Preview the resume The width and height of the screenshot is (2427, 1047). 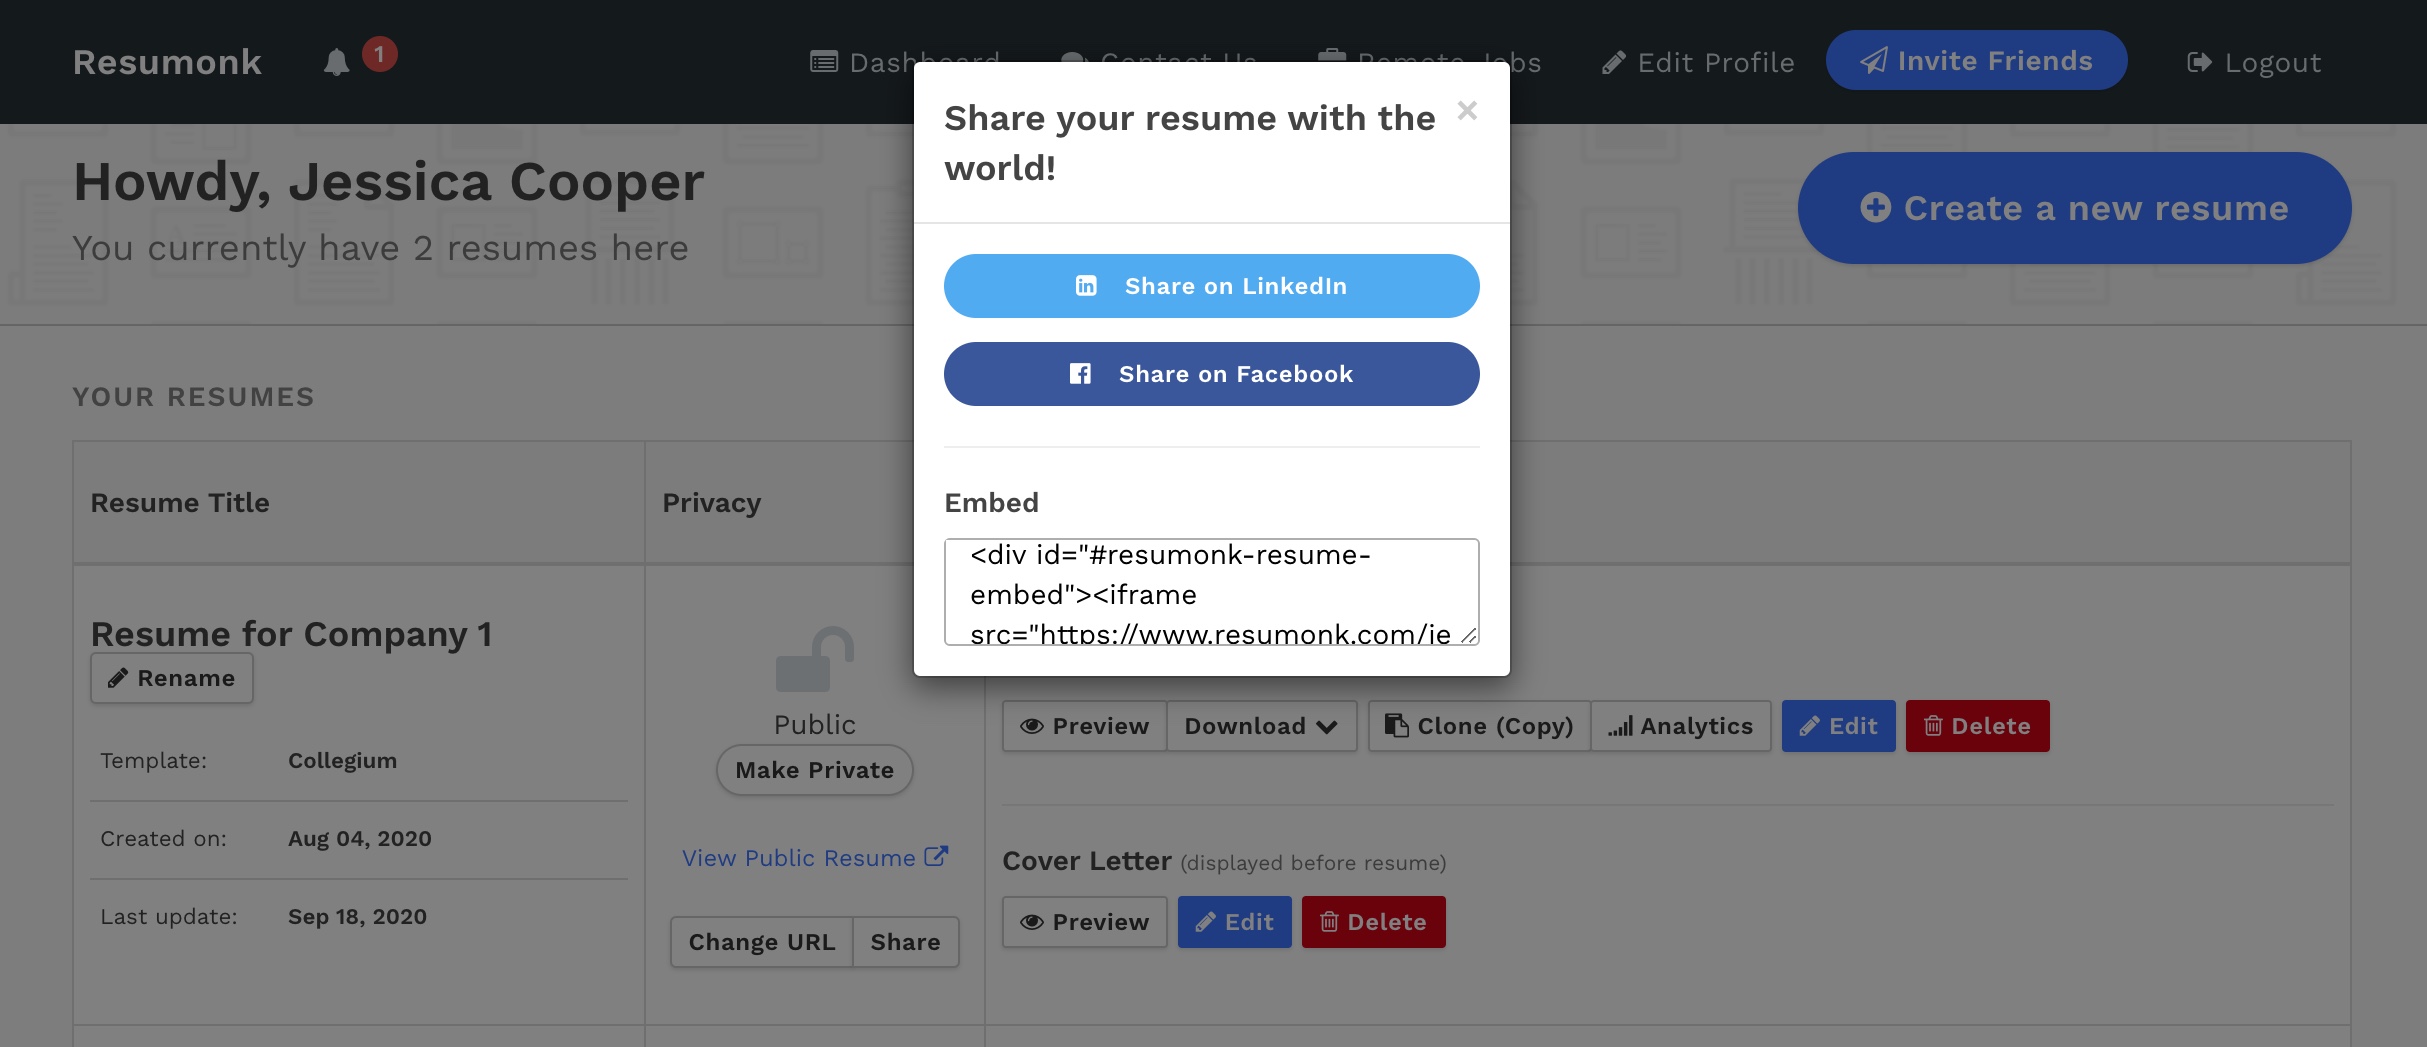[1085, 726]
